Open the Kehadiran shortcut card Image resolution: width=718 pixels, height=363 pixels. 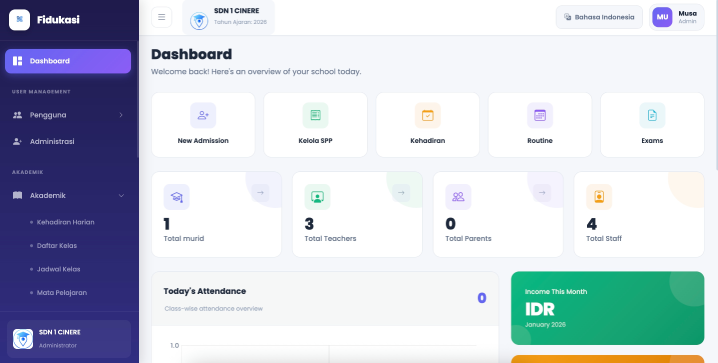coord(428,125)
